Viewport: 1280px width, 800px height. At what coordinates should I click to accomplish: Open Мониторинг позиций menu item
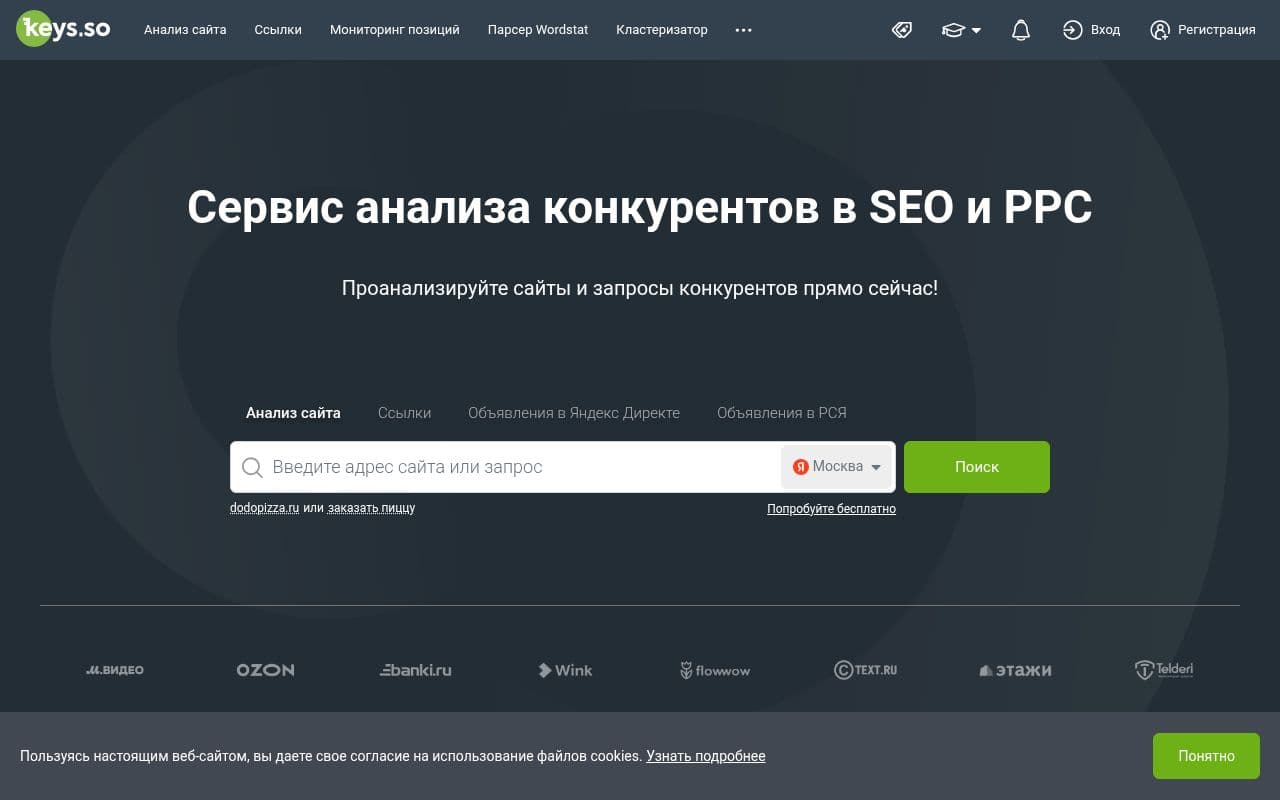[x=394, y=30]
